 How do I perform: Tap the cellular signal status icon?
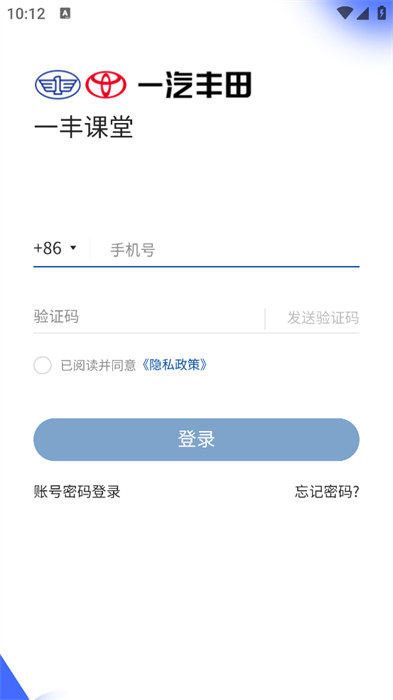click(363, 13)
